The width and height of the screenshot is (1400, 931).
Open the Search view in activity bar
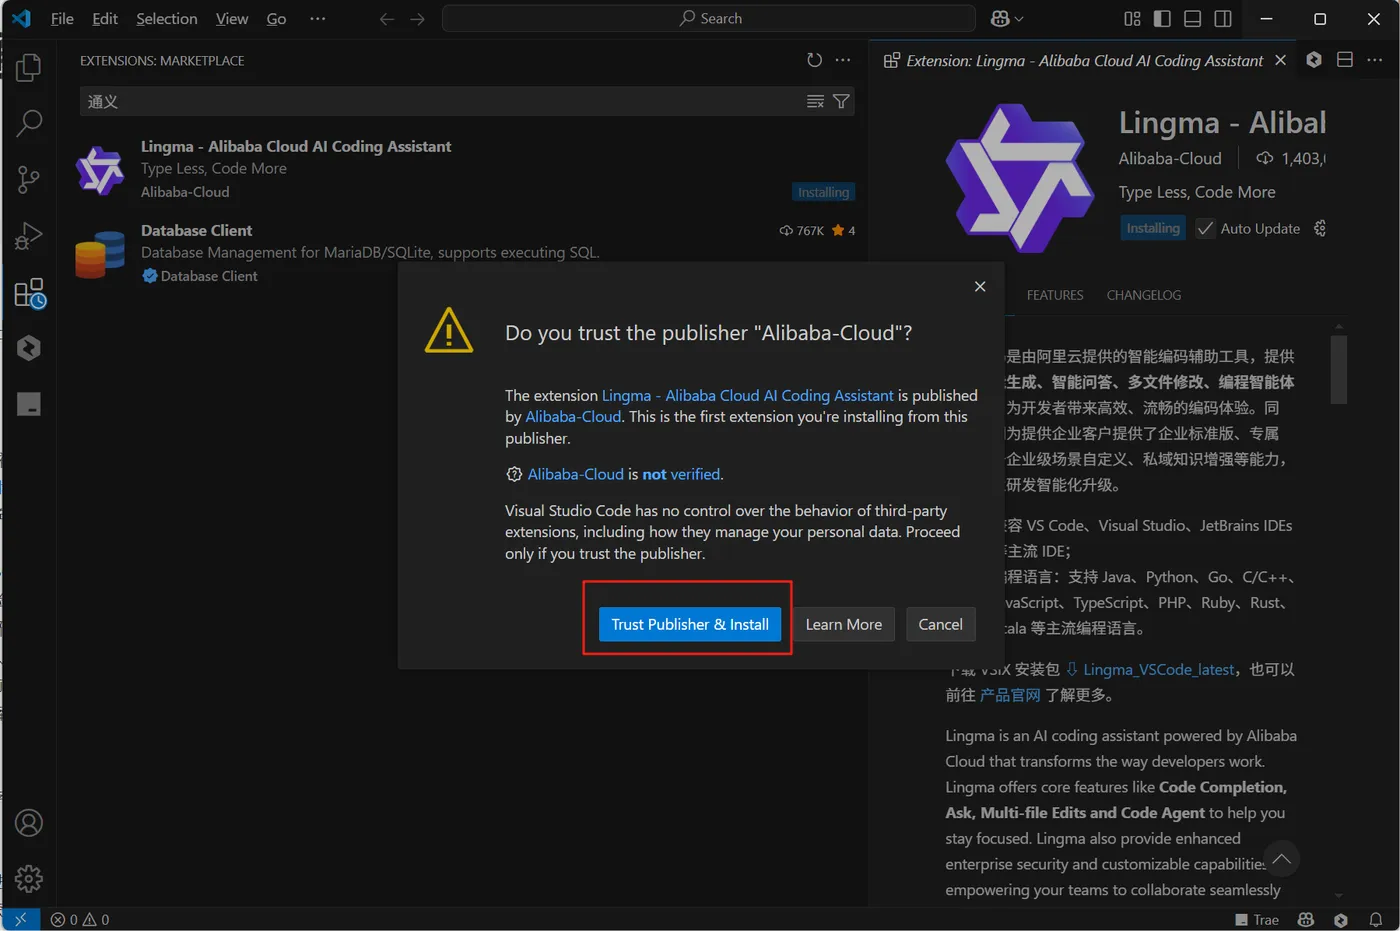[x=29, y=123]
